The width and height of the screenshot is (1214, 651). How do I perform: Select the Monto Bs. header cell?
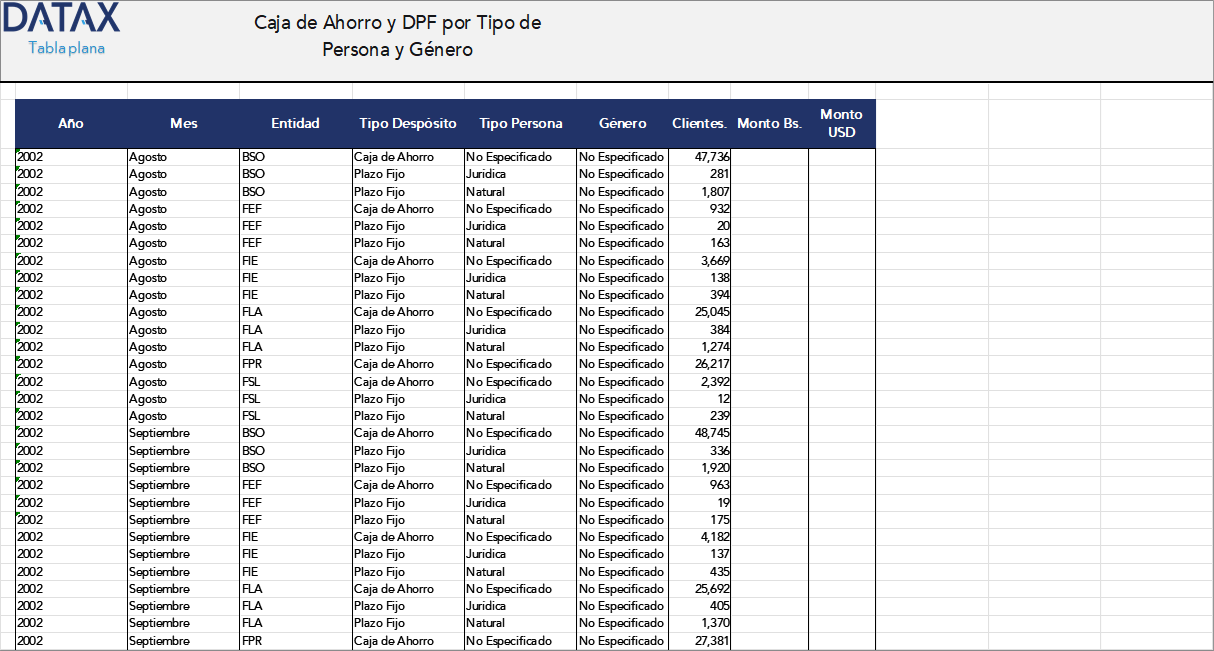pos(769,124)
